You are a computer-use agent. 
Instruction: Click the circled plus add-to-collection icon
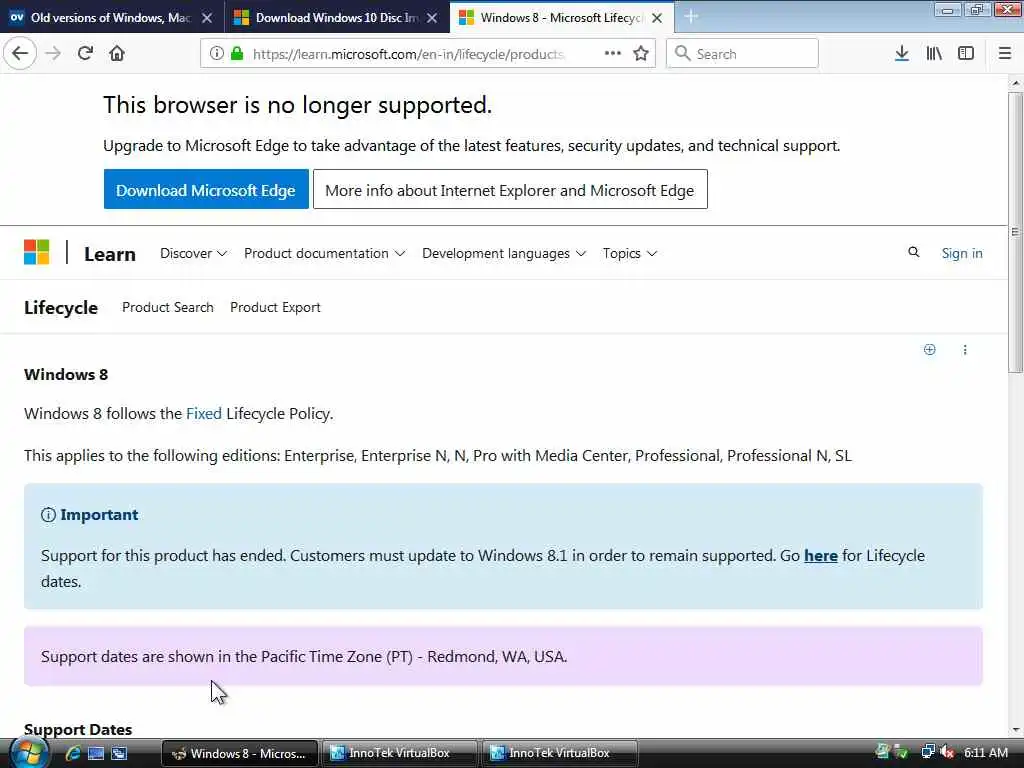[x=929, y=349]
